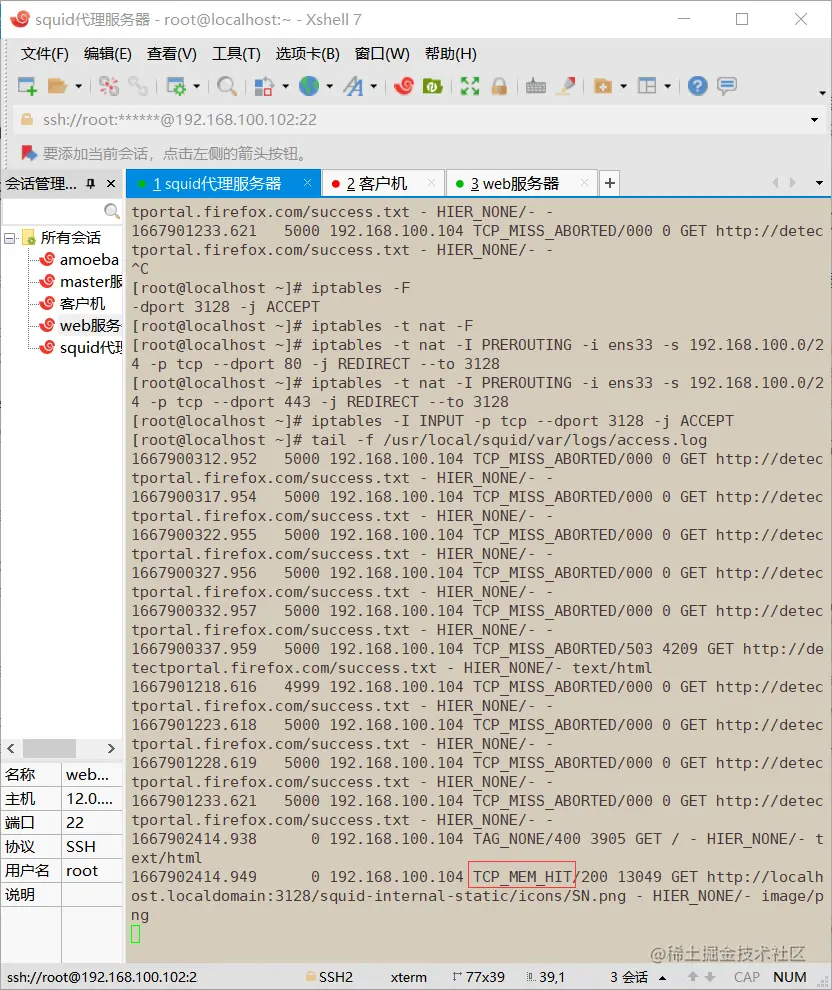
Task: Close the web服务器 tab
Action: click(x=585, y=183)
